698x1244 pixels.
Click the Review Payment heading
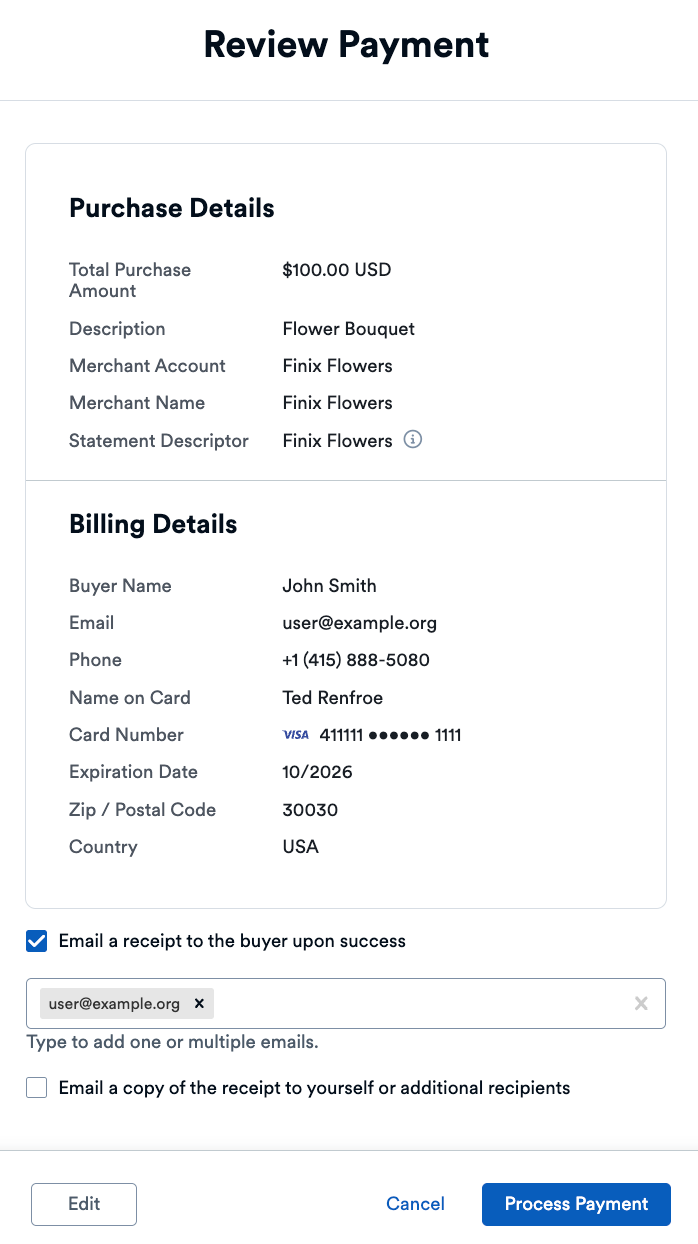[347, 45]
